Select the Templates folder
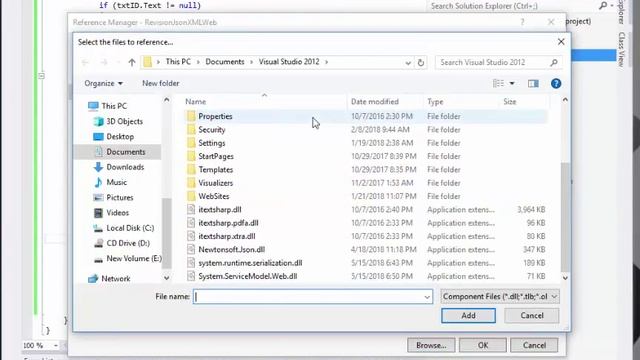640x360 pixels. [x=216, y=170]
